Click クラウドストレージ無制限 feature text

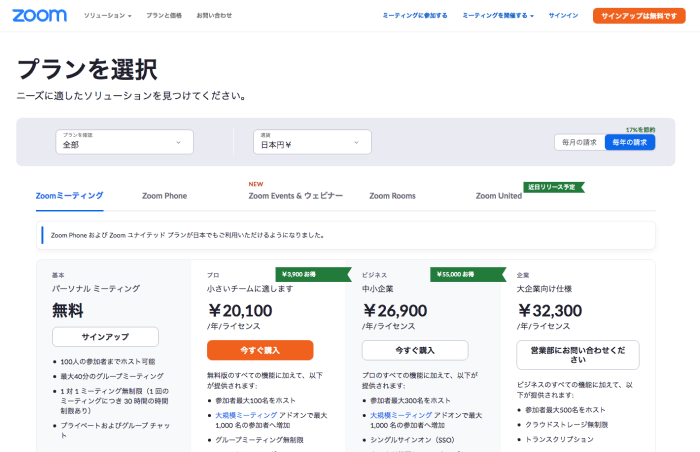567,424
